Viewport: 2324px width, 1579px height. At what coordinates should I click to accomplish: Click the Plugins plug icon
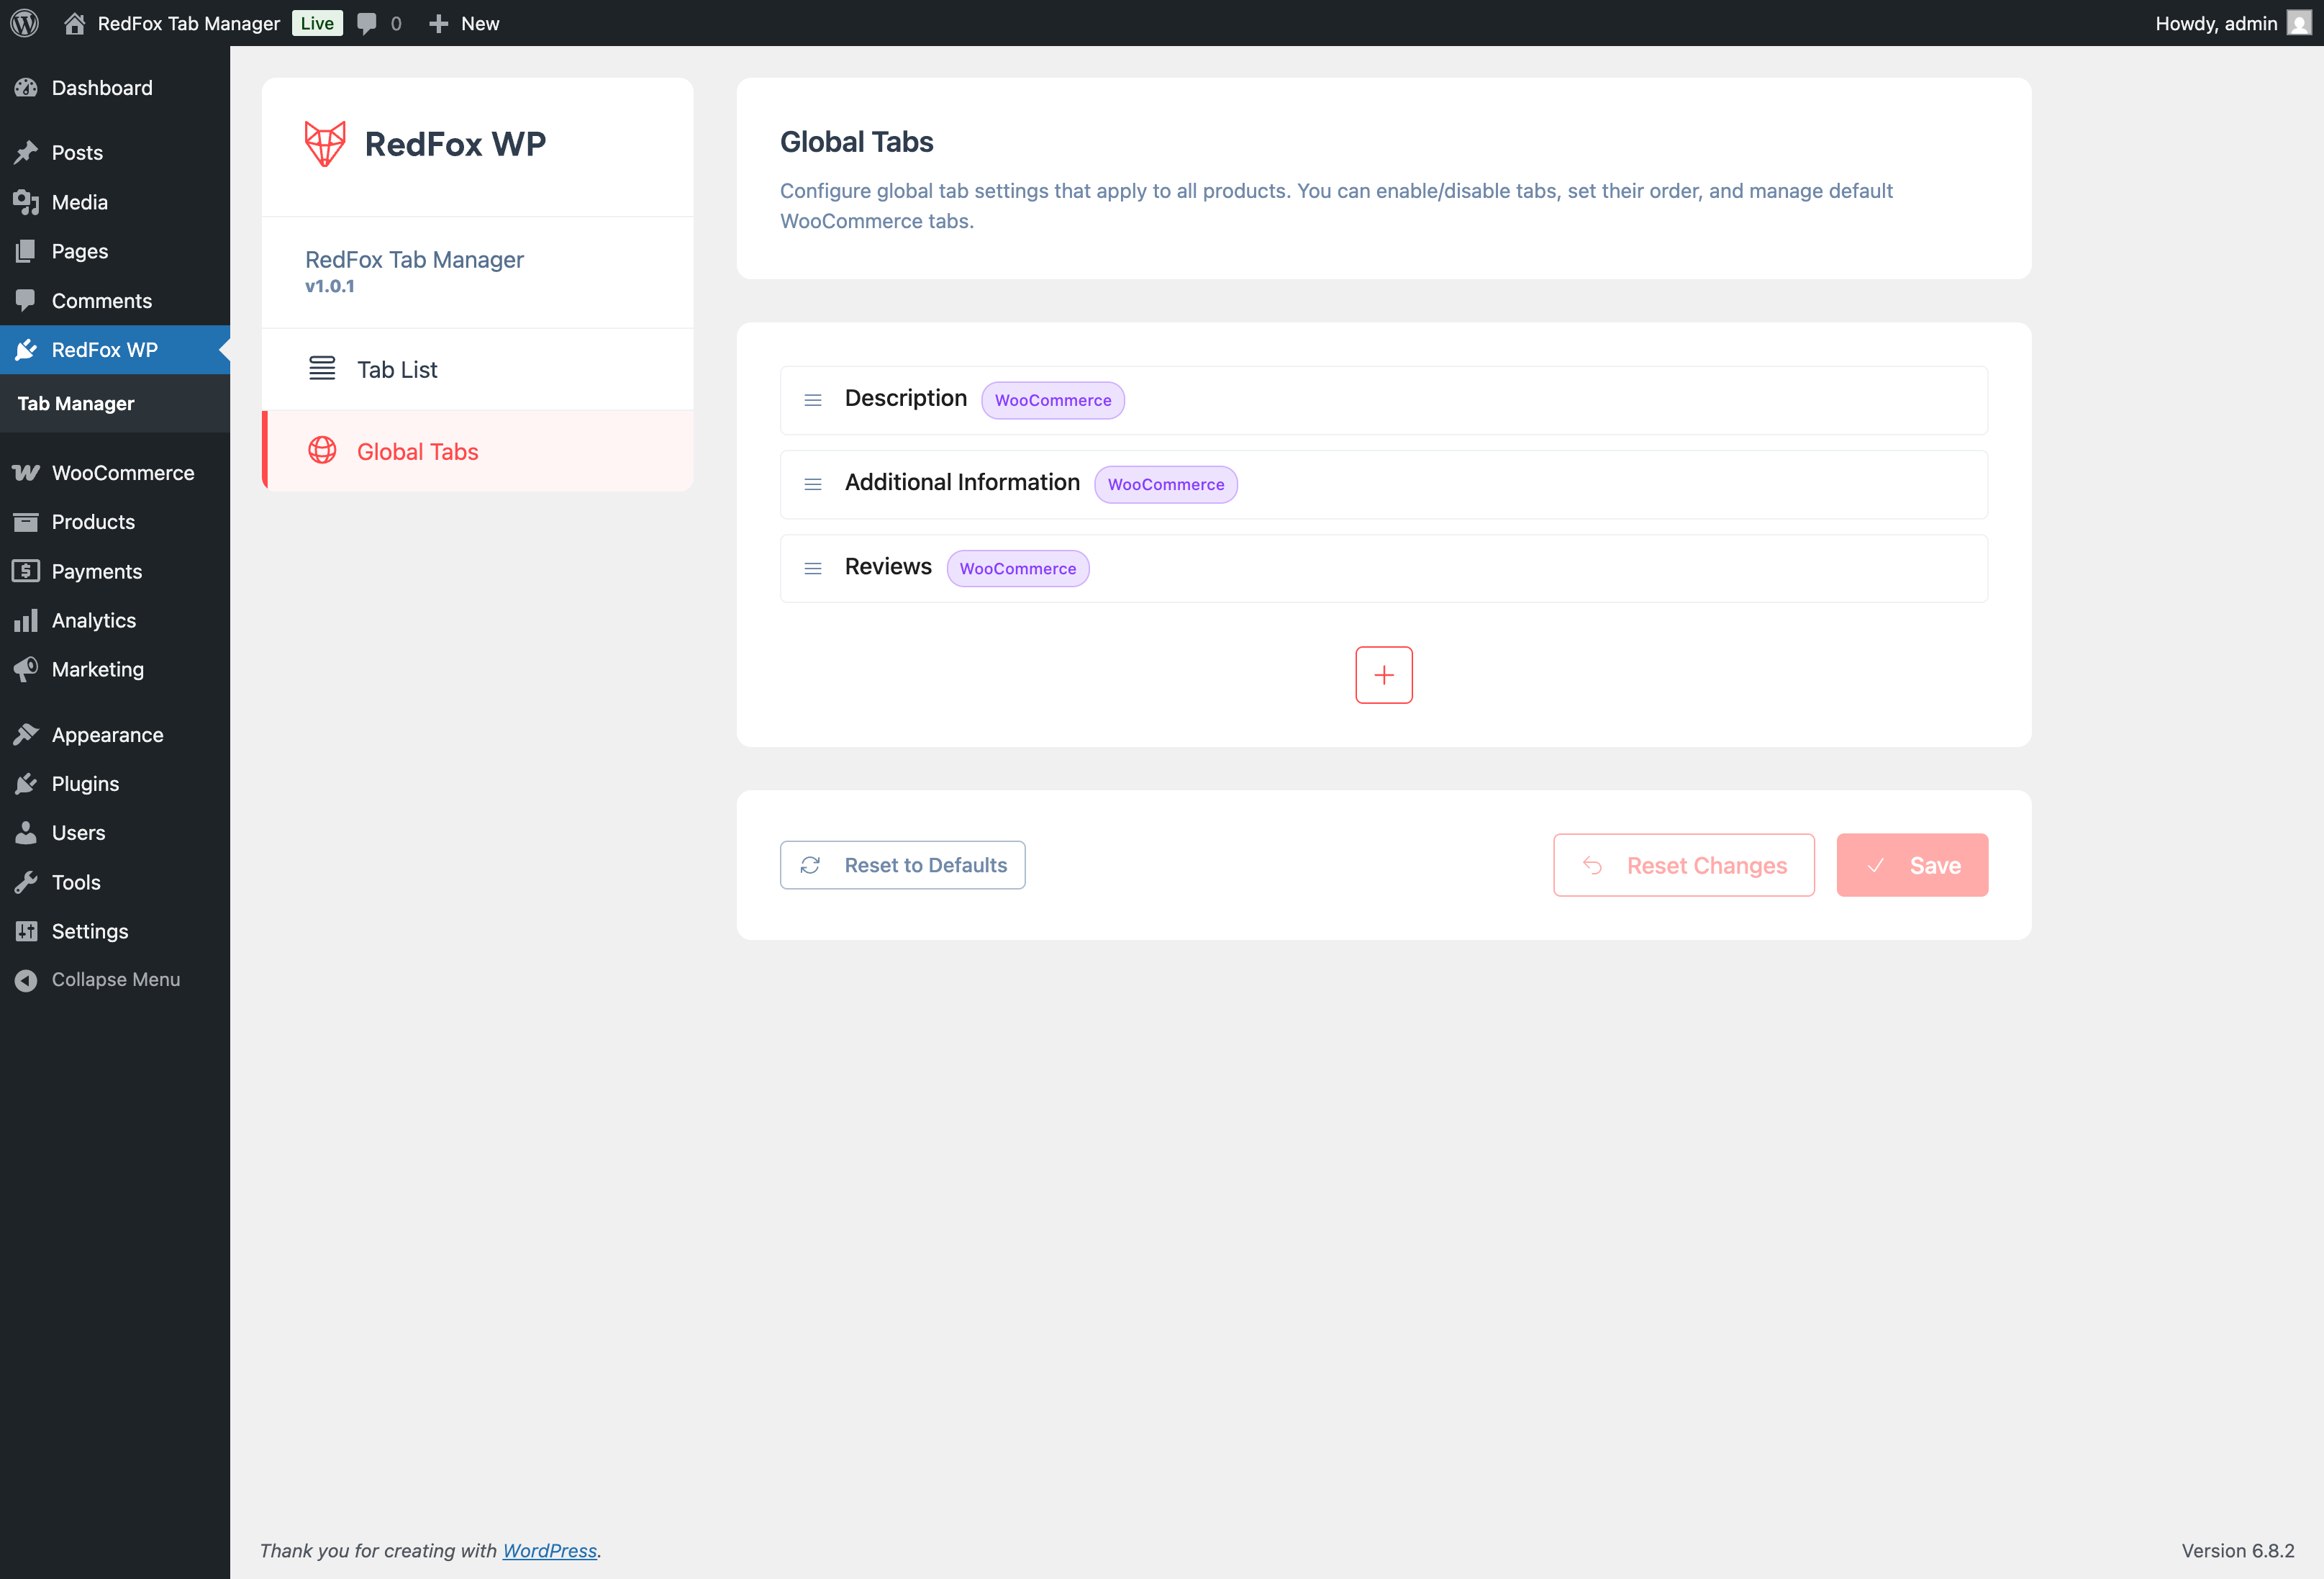(x=26, y=784)
